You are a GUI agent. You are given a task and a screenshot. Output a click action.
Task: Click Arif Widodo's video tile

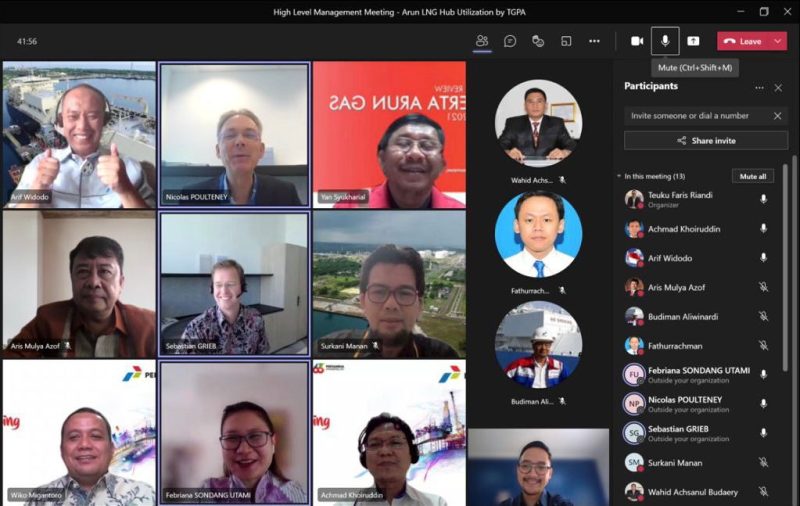[79, 135]
